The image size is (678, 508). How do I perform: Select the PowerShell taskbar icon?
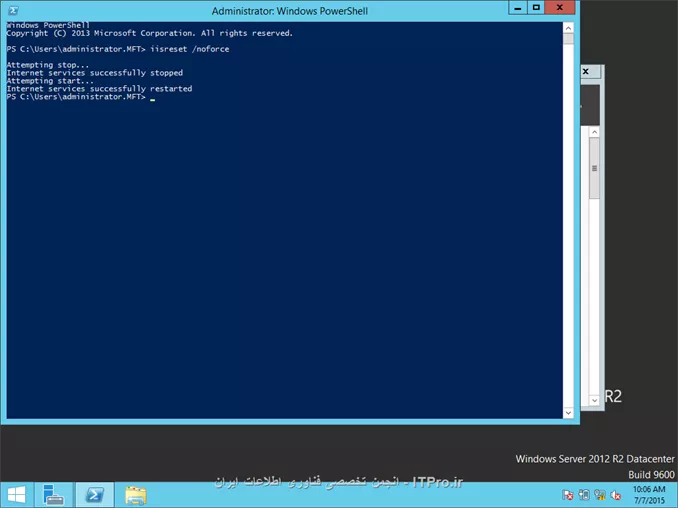click(95, 495)
